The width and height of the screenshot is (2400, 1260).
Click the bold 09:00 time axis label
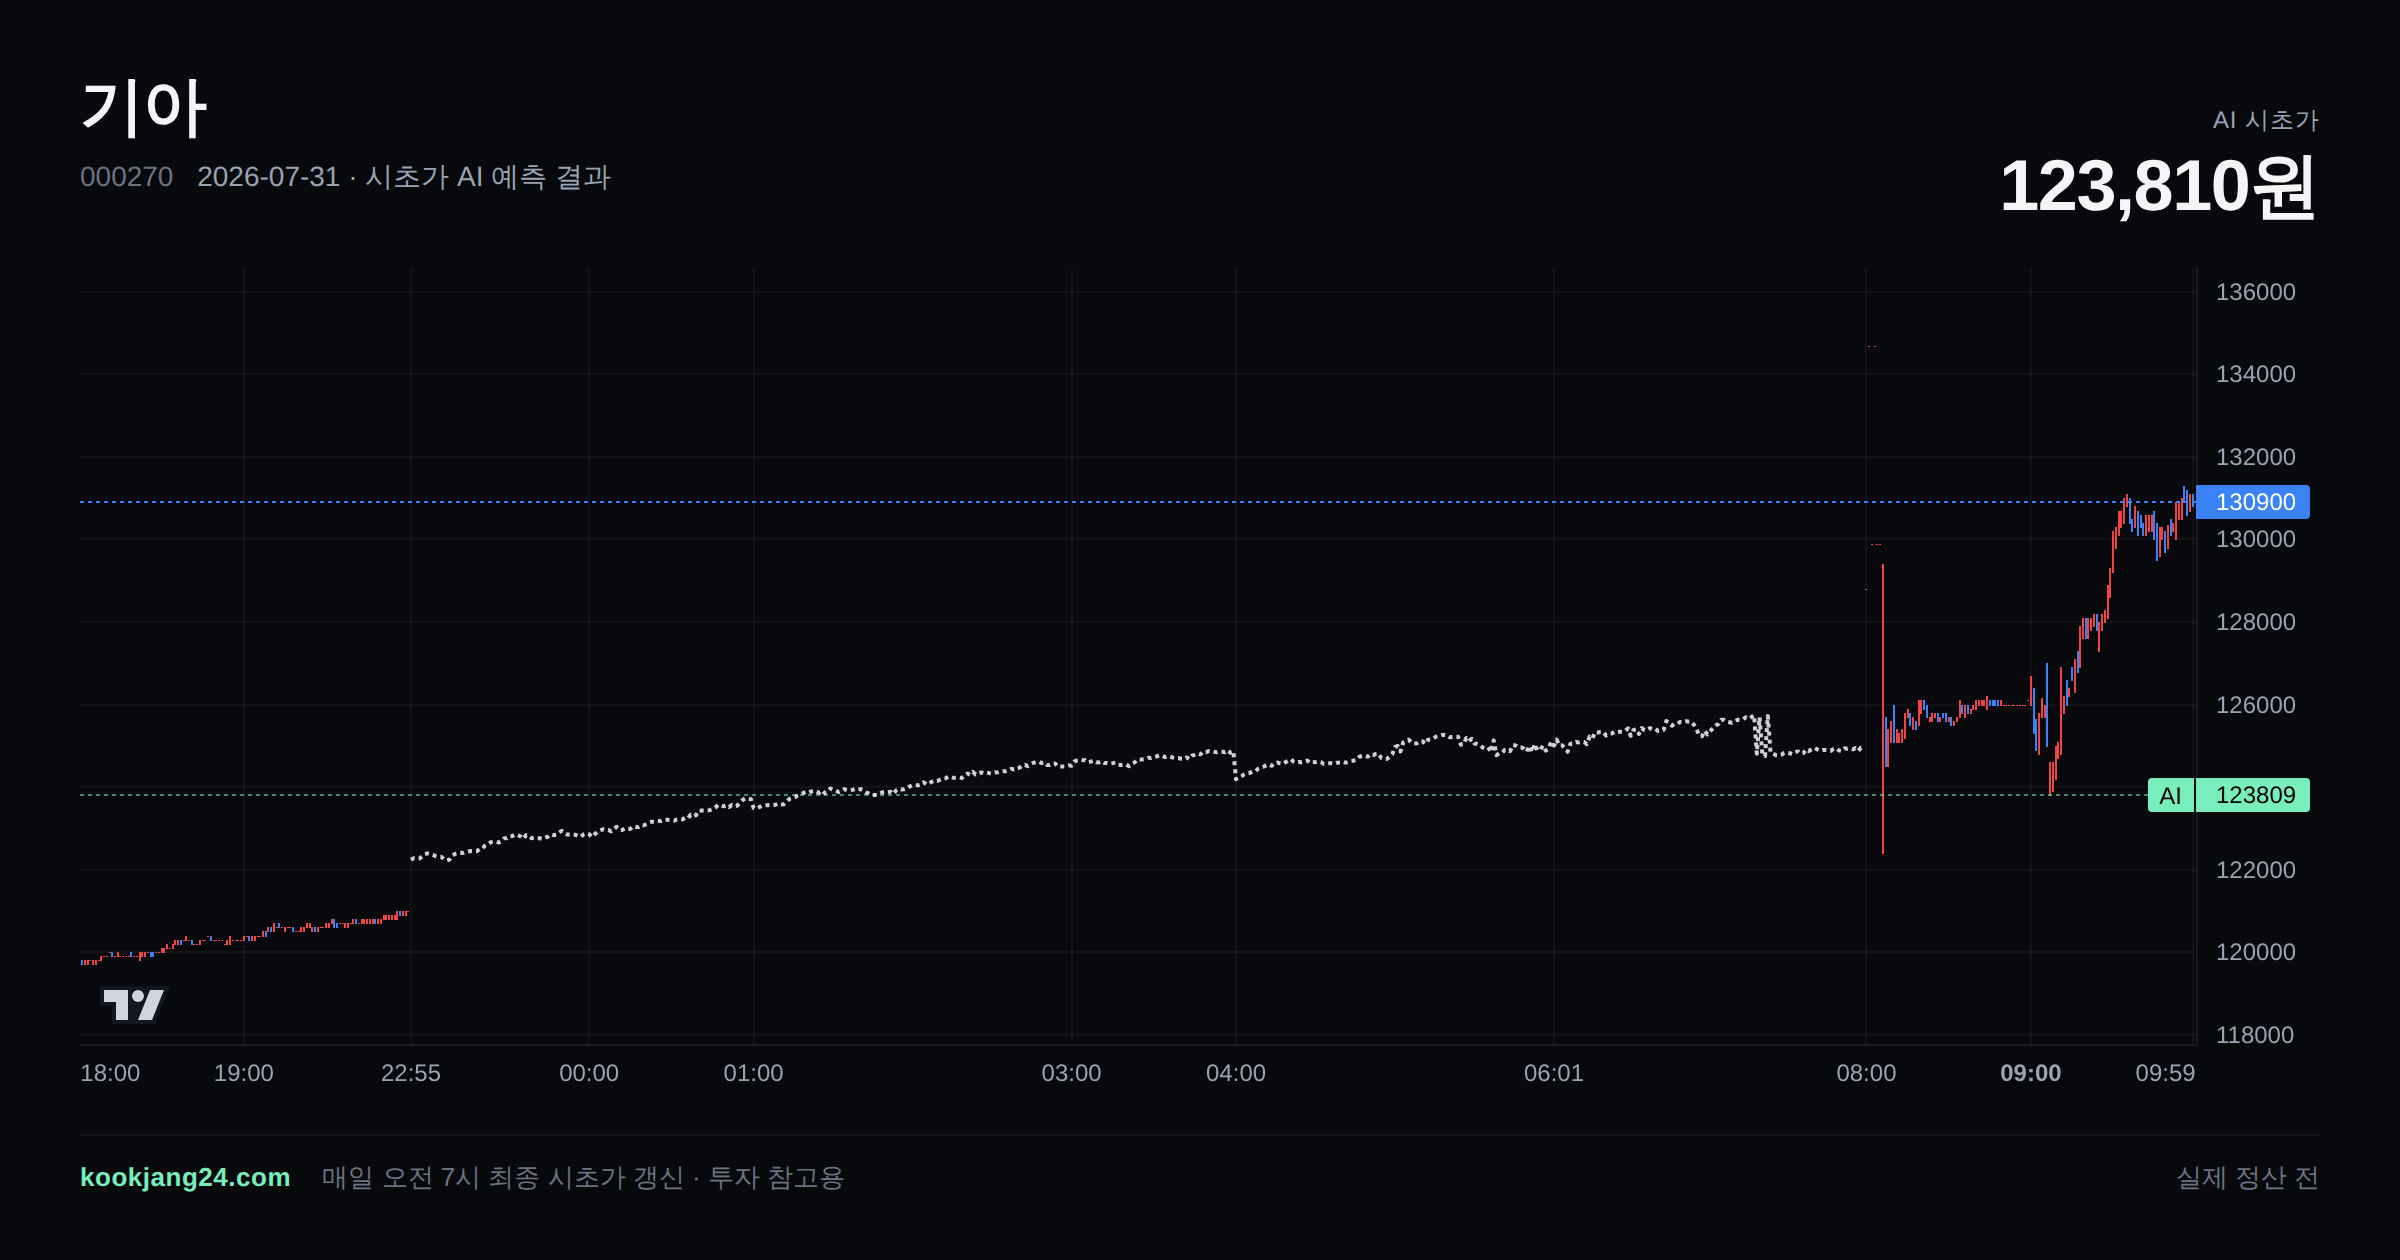tap(2031, 1073)
